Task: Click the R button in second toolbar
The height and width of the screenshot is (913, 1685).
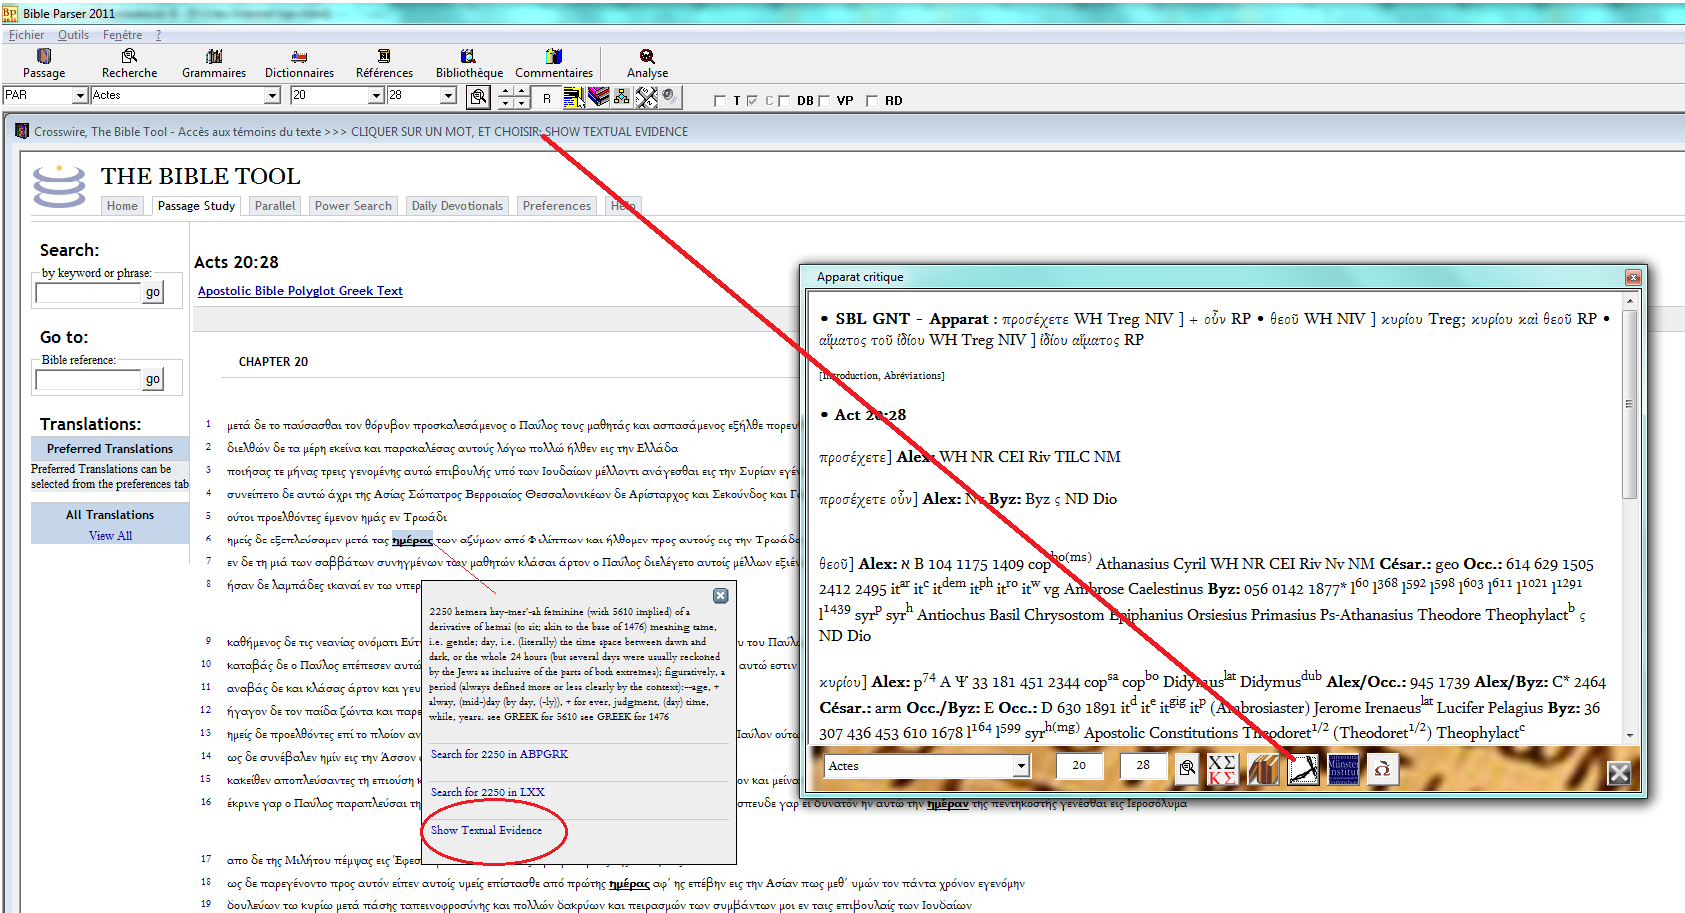Action: (x=546, y=97)
